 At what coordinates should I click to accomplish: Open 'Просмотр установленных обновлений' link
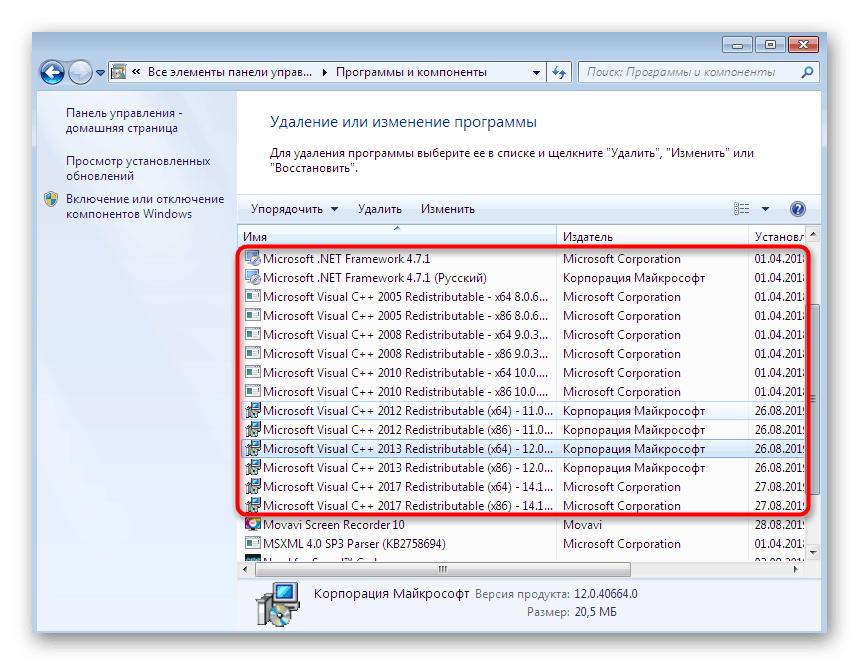coord(138,168)
